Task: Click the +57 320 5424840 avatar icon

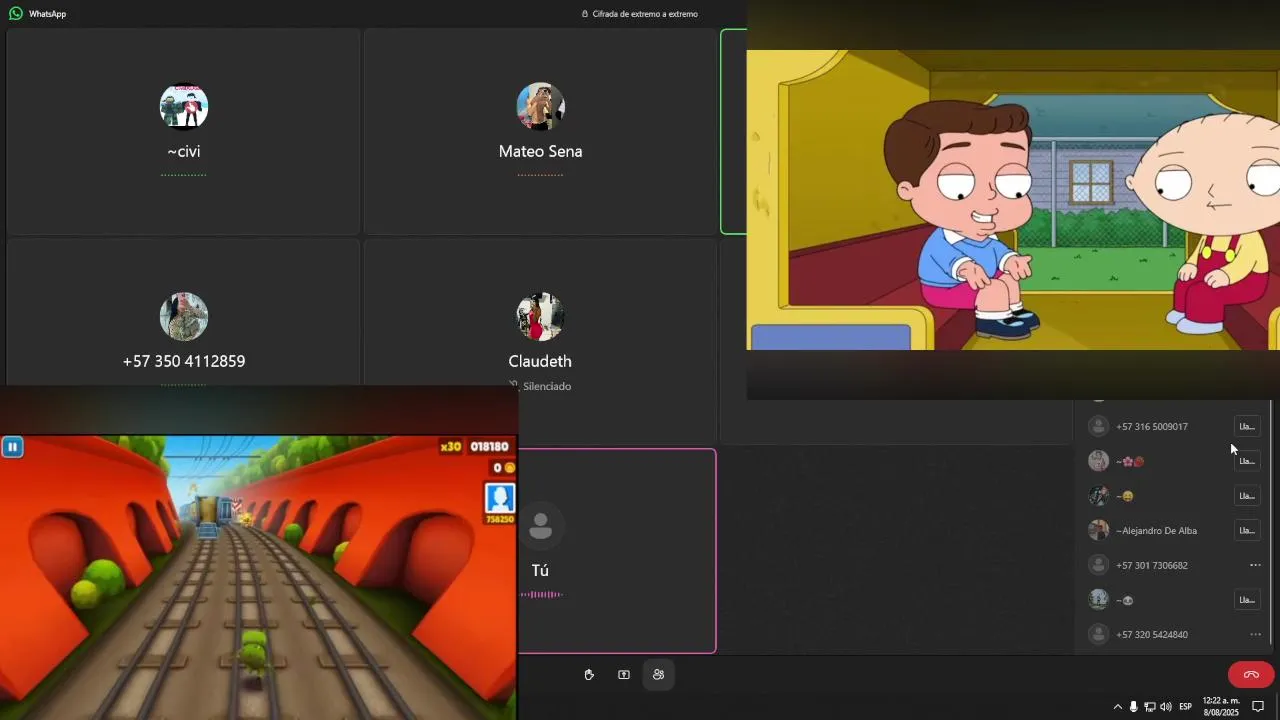Action: tap(1099, 634)
